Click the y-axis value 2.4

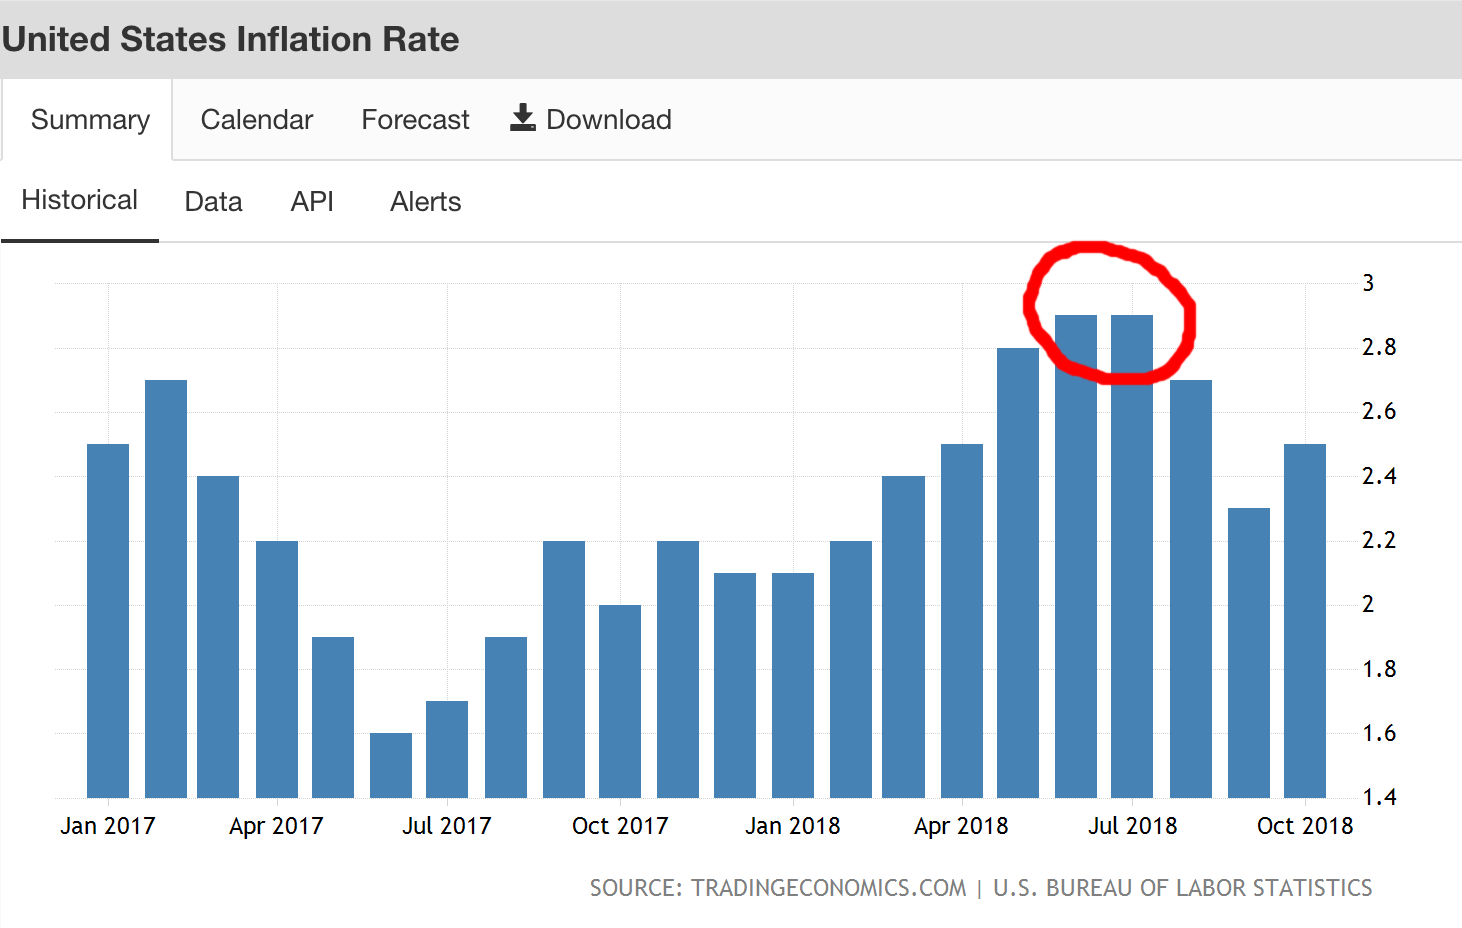1379,476
